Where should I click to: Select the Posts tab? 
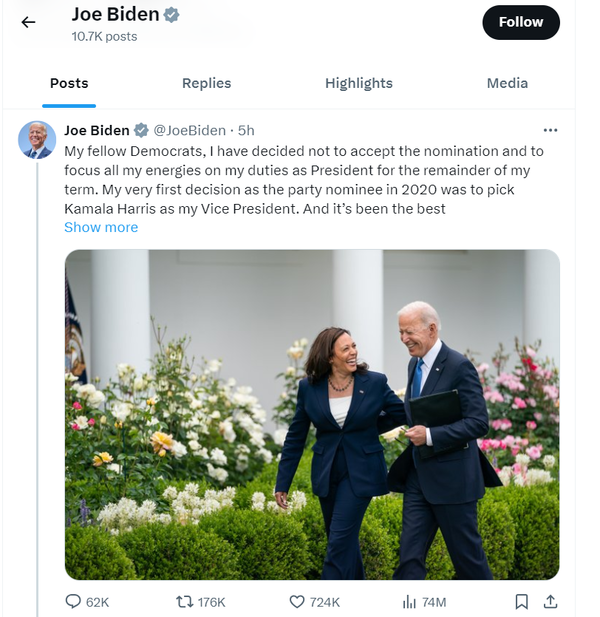69,83
